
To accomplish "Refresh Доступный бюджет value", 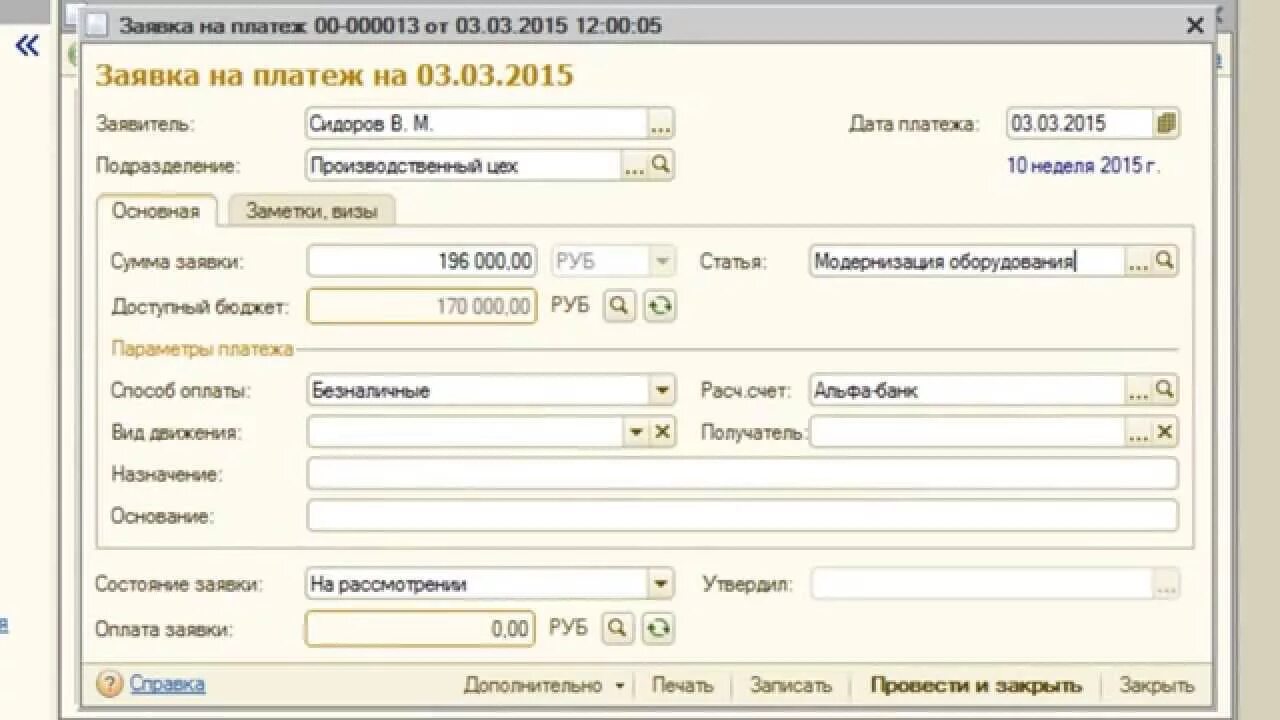I will pos(658,306).
